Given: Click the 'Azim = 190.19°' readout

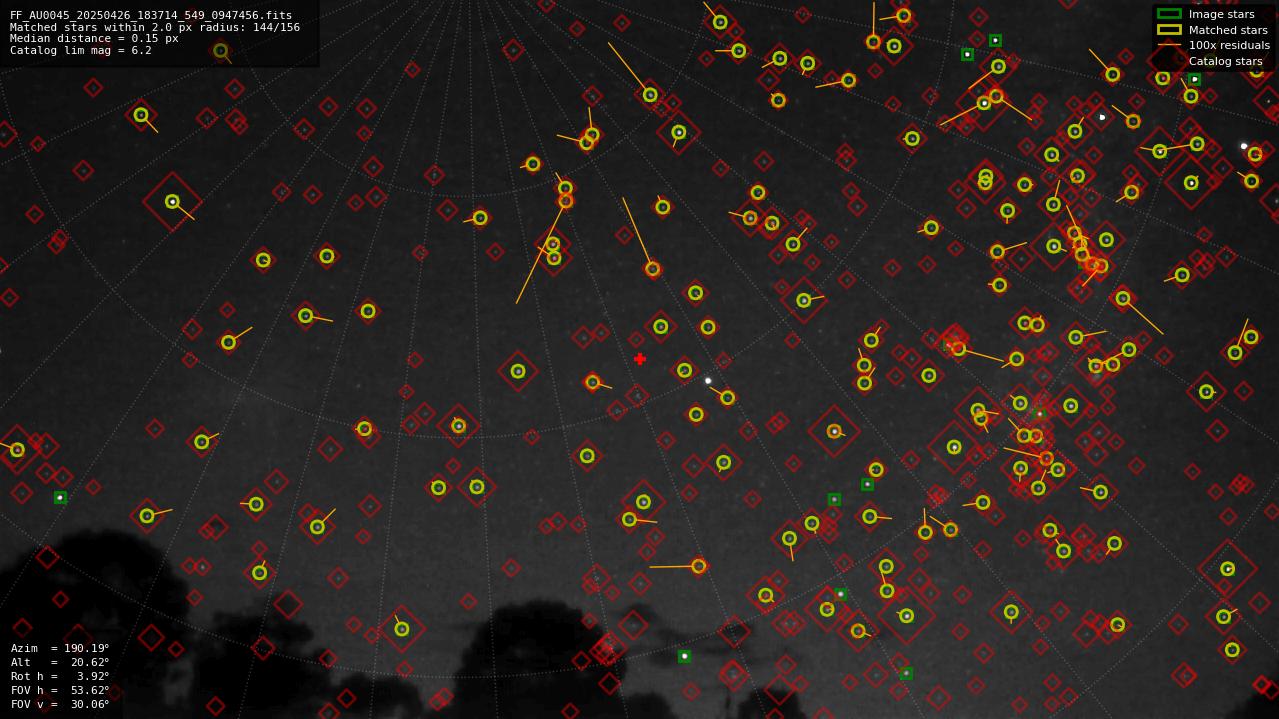Looking at the screenshot, I should (60, 648).
